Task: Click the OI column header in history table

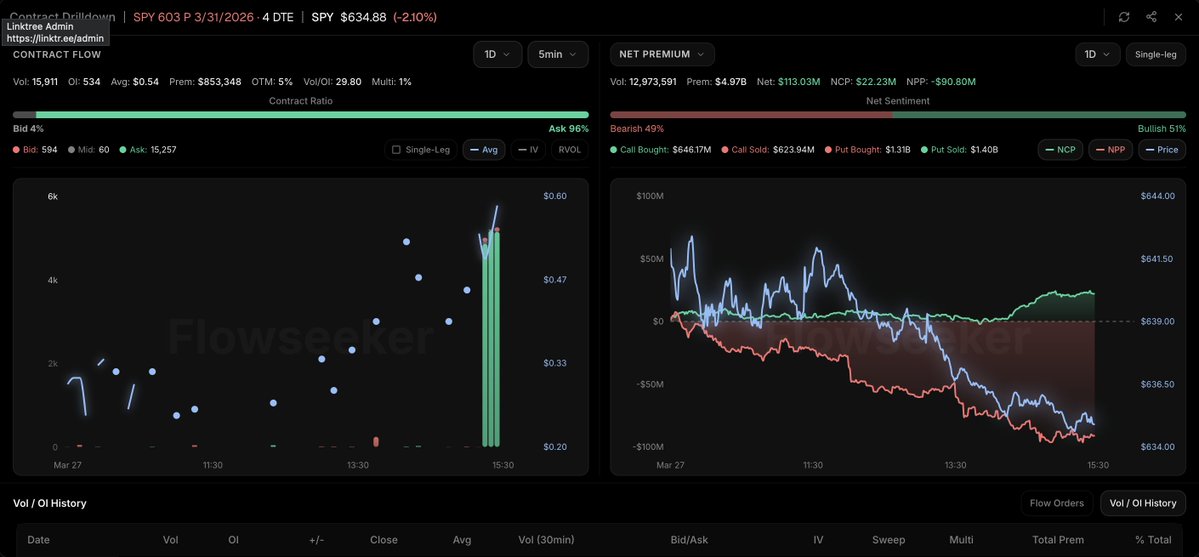Action: point(233,540)
